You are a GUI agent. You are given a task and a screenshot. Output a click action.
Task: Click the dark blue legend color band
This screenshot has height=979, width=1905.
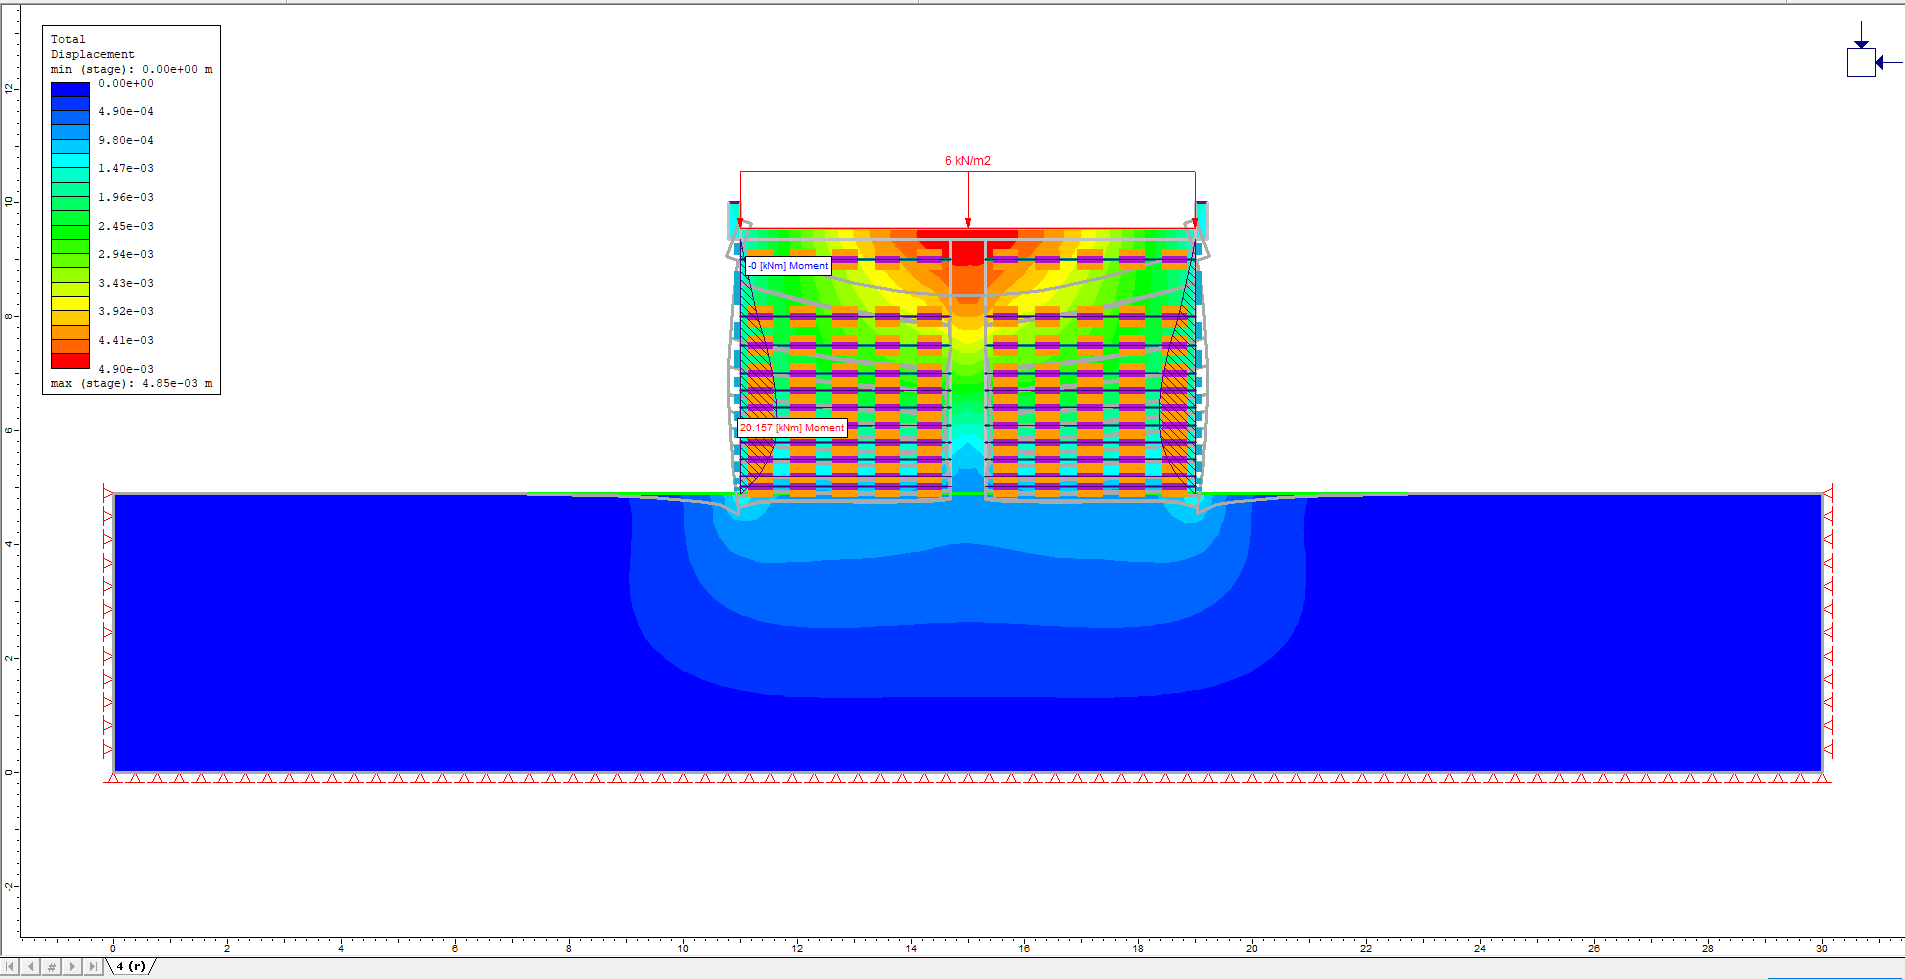point(70,90)
